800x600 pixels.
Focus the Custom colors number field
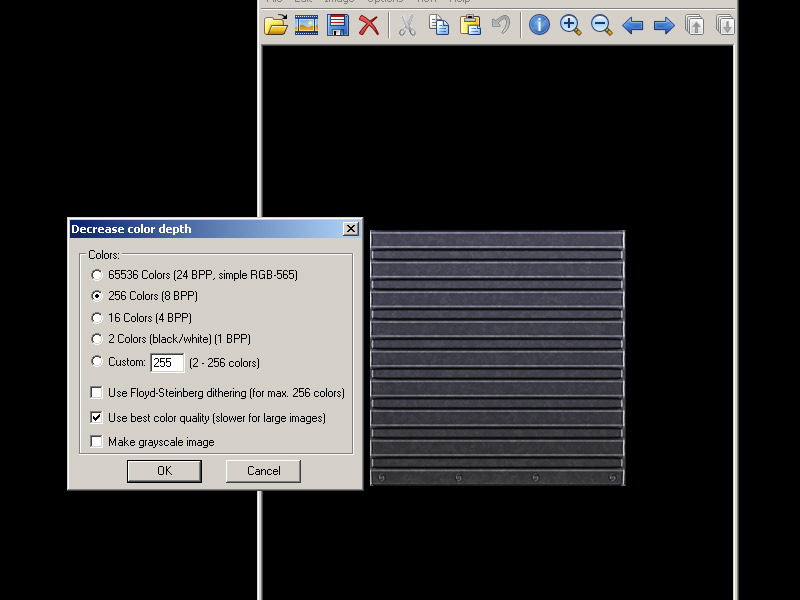point(167,363)
